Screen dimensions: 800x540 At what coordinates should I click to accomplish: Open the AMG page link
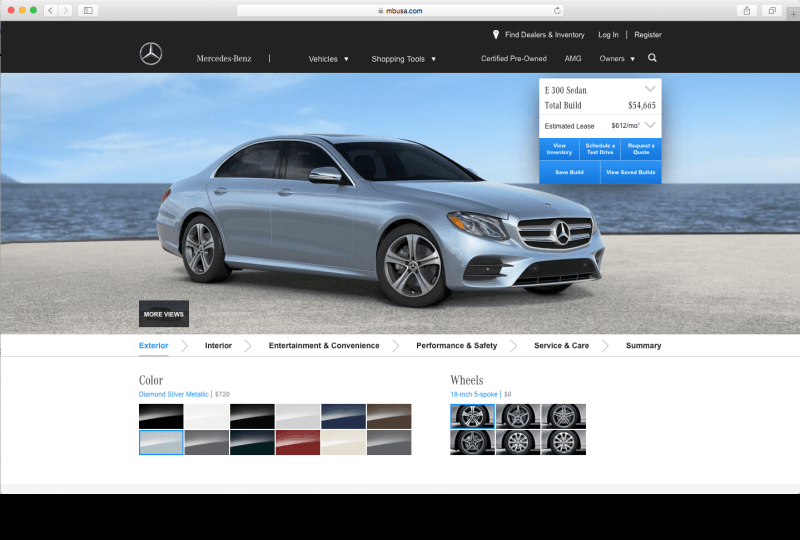(572, 59)
